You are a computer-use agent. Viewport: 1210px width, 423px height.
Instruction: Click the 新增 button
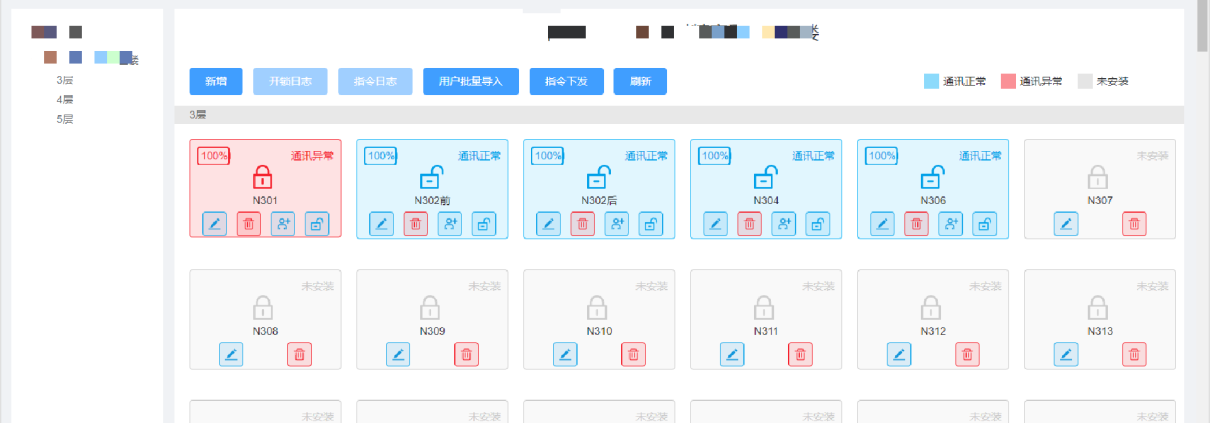click(x=216, y=82)
